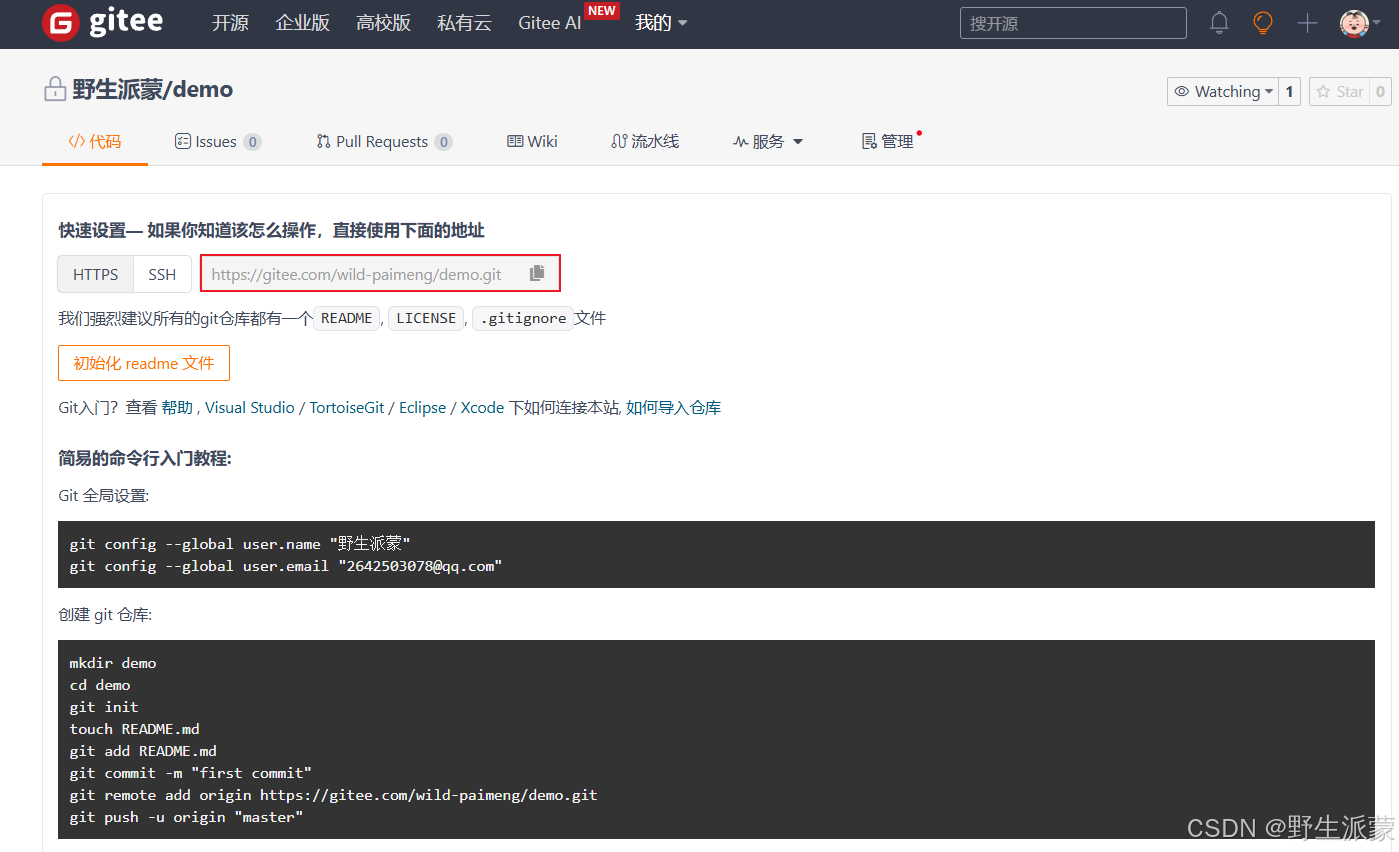1399x852 pixels.
Task: Switch to the Pull Requests tab
Action: click(x=384, y=142)
